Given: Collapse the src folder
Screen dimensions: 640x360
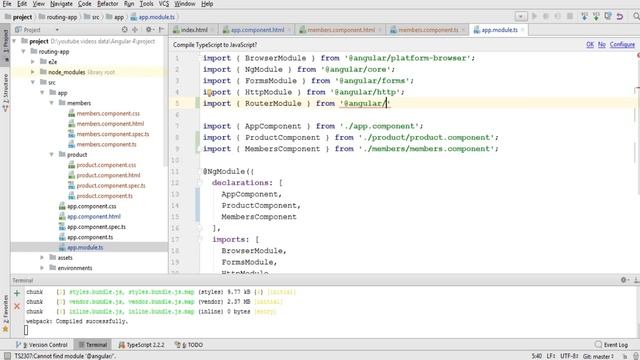Looking at the screenshot, I should pos(33,82).
